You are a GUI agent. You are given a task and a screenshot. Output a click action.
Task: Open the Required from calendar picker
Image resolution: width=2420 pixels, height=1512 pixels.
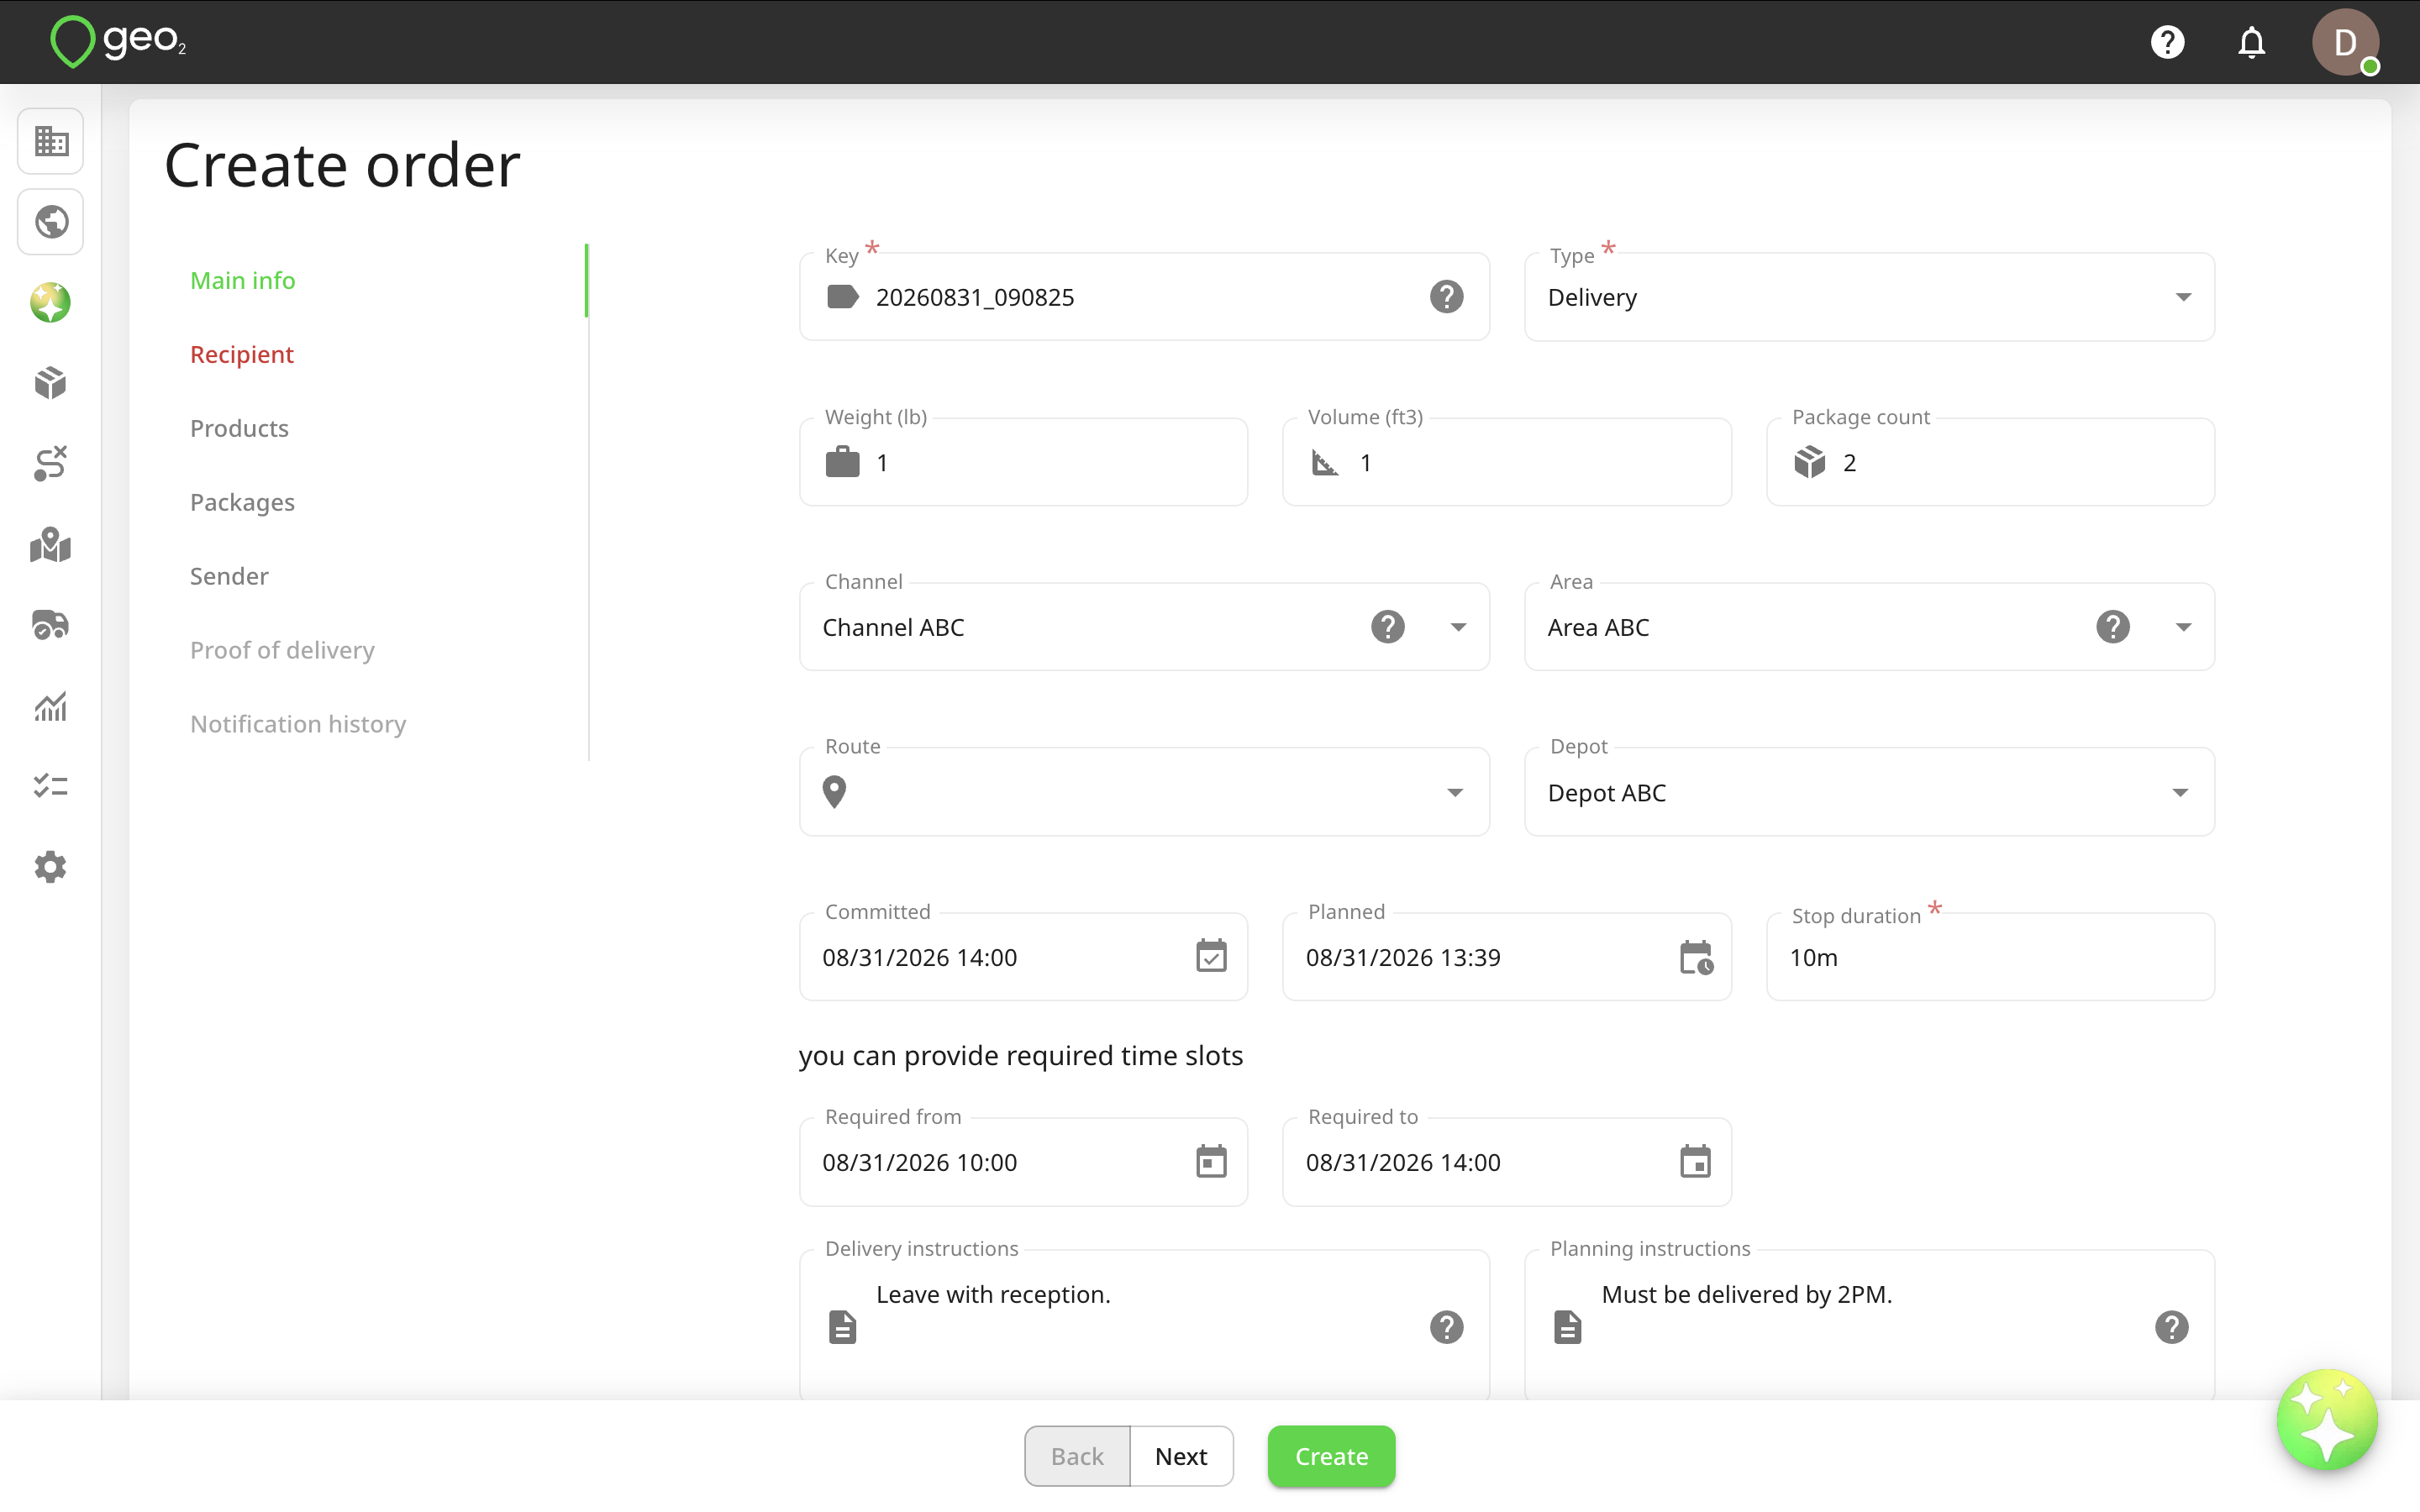click(x=1211, y=1162)
